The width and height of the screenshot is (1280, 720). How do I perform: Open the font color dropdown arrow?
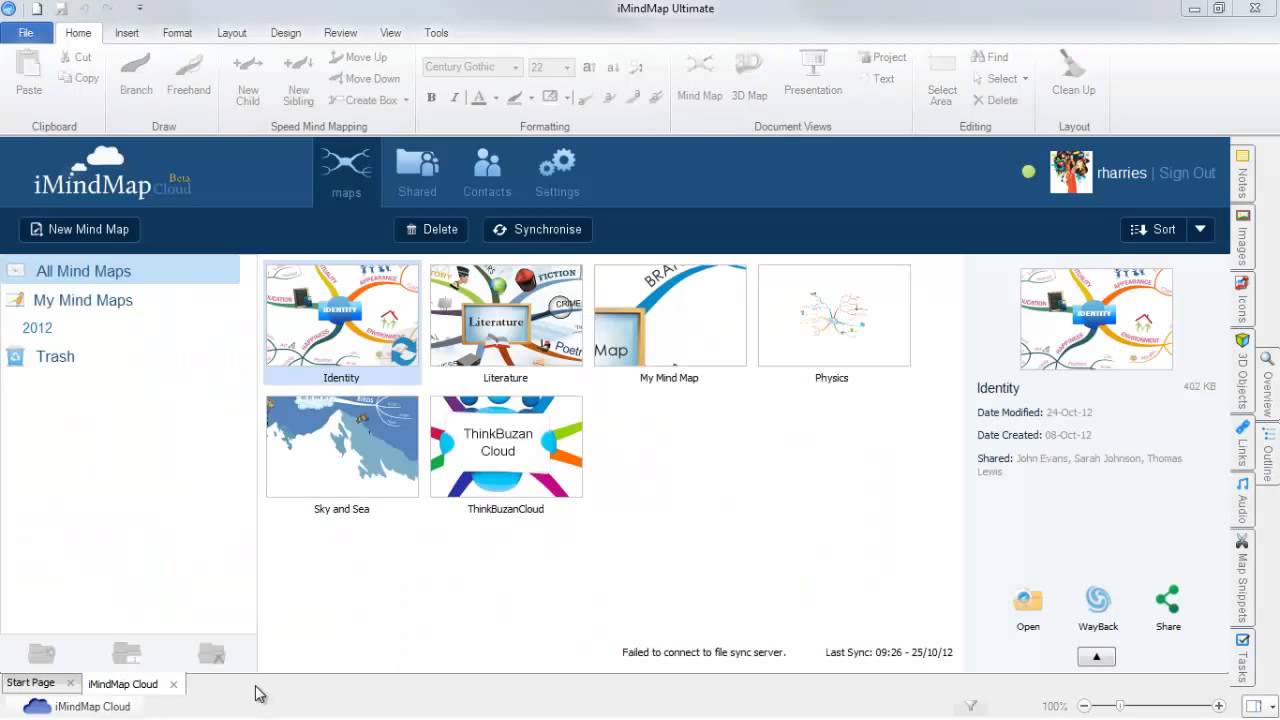pyautogui.click(x=496, y=98)
